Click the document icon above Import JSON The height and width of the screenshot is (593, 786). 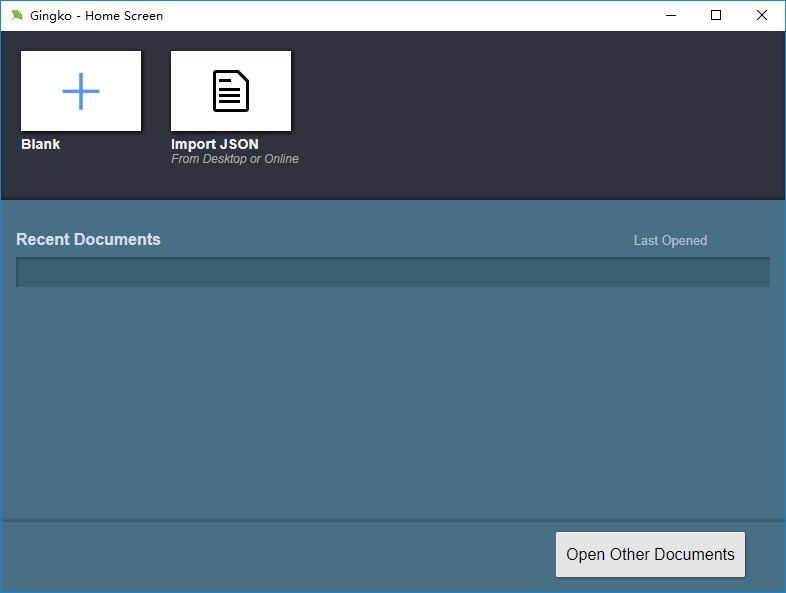click(x=231, y=91)
